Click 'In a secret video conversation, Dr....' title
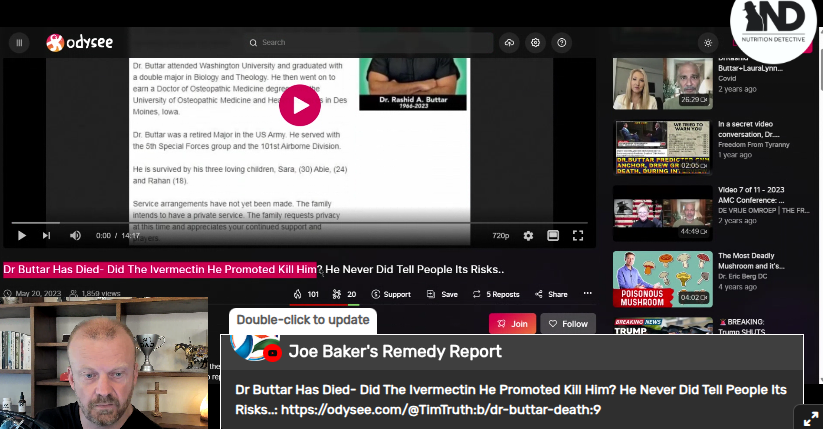The image size is (823, 429). (748, 129)
